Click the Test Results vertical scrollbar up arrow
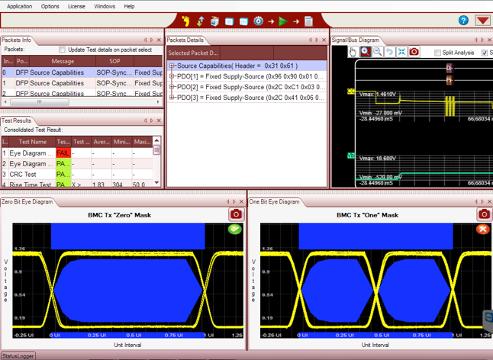This screenshot has height=360, width=493. [156, 141]
